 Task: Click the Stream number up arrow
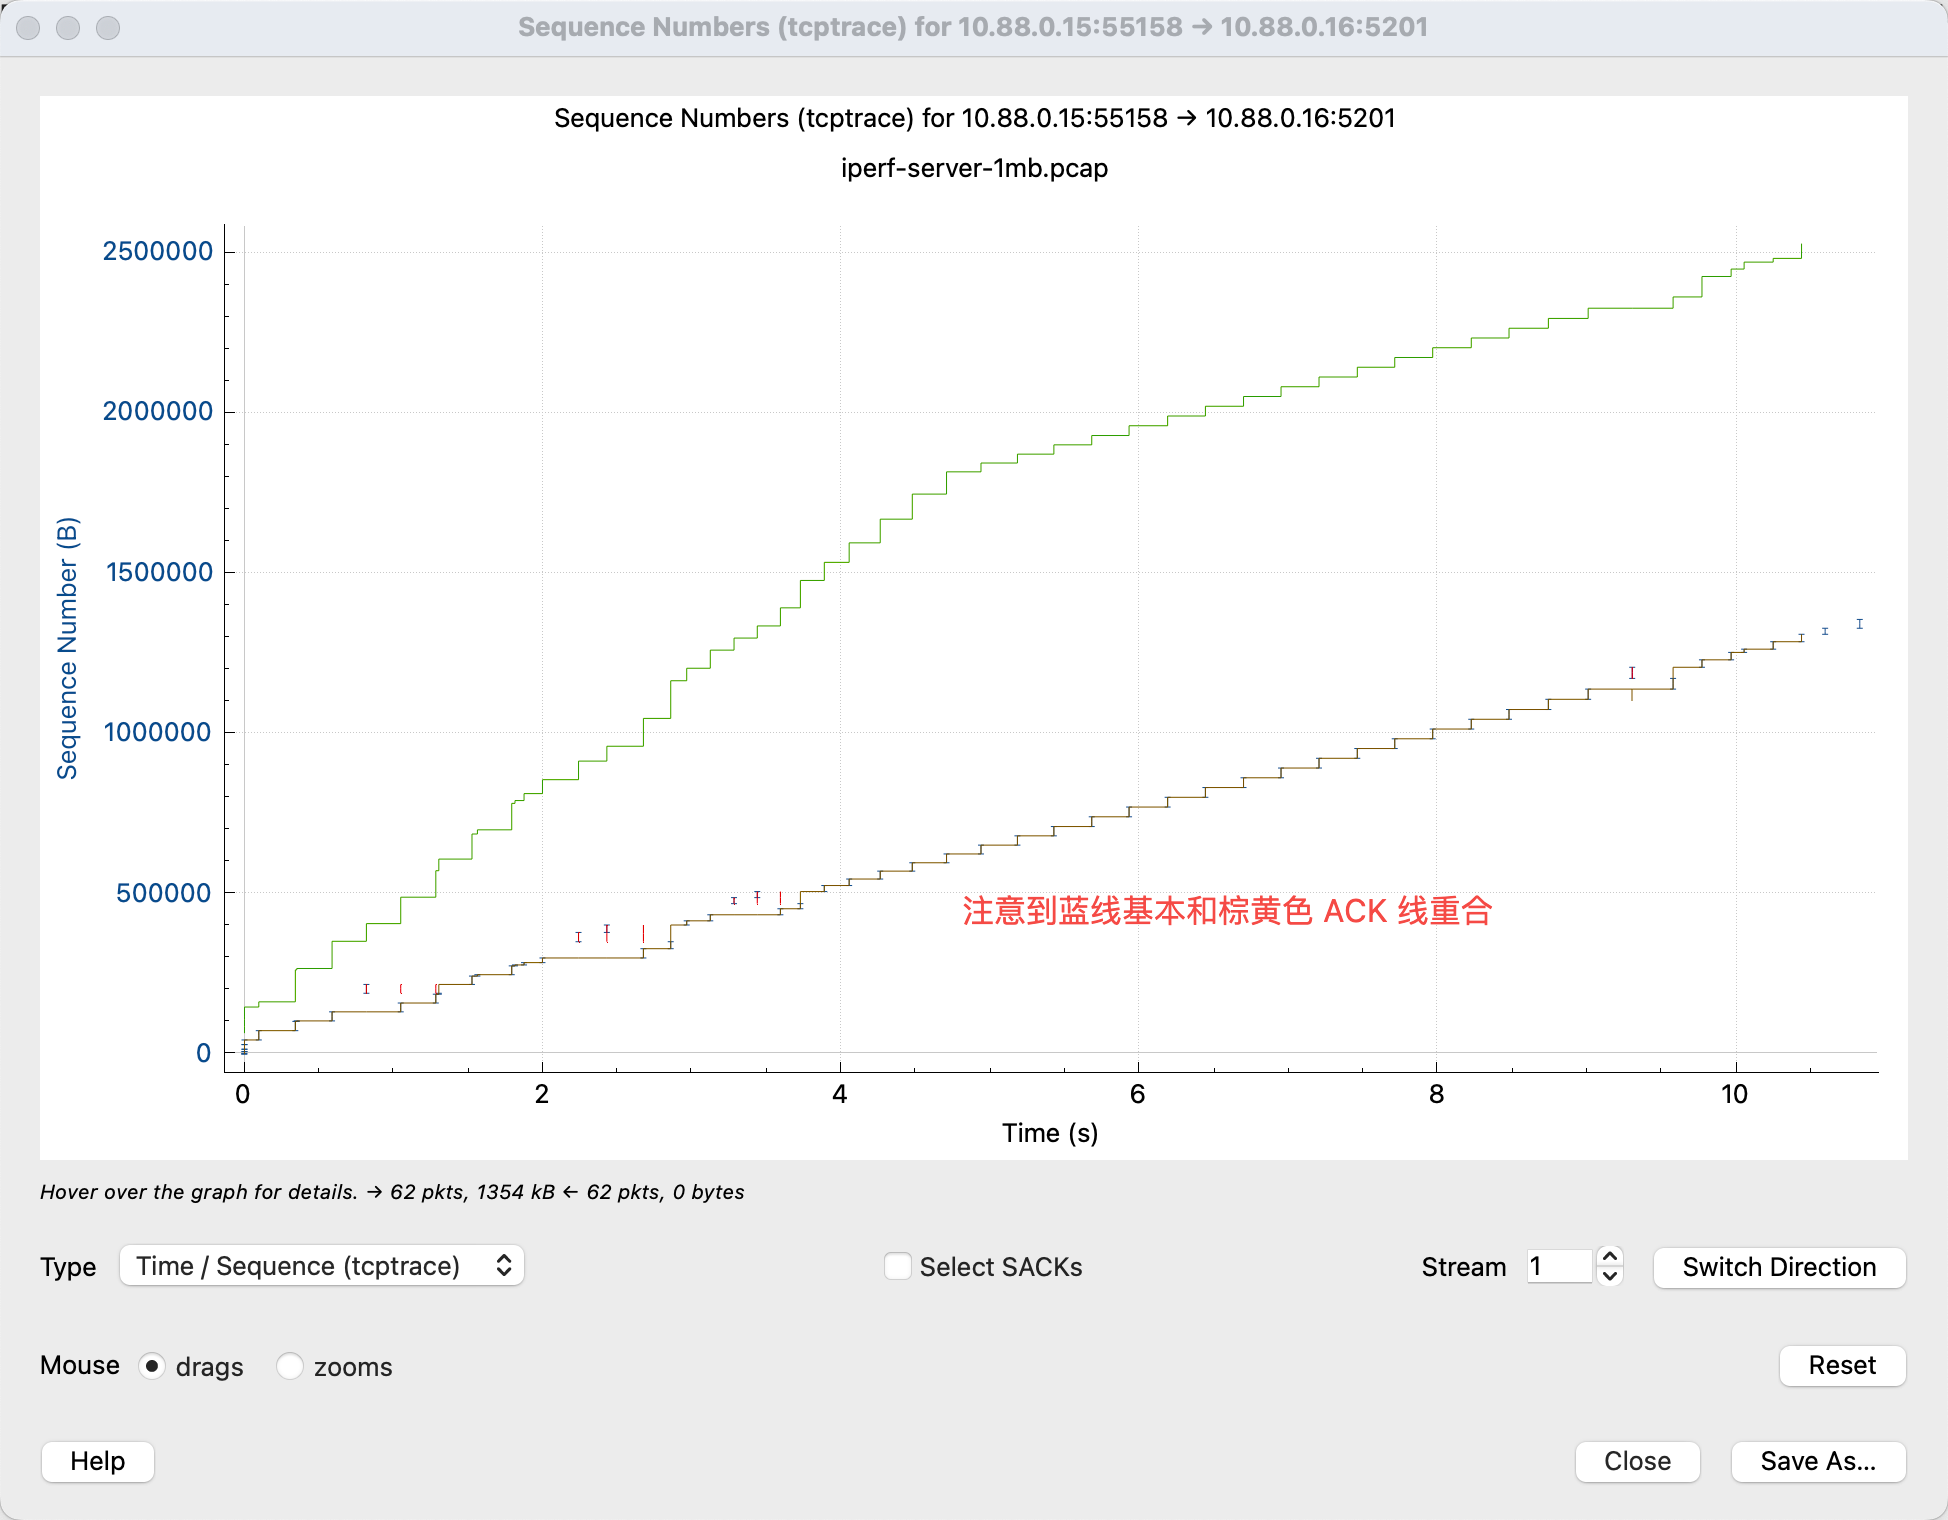(x=1610, y=1257)
